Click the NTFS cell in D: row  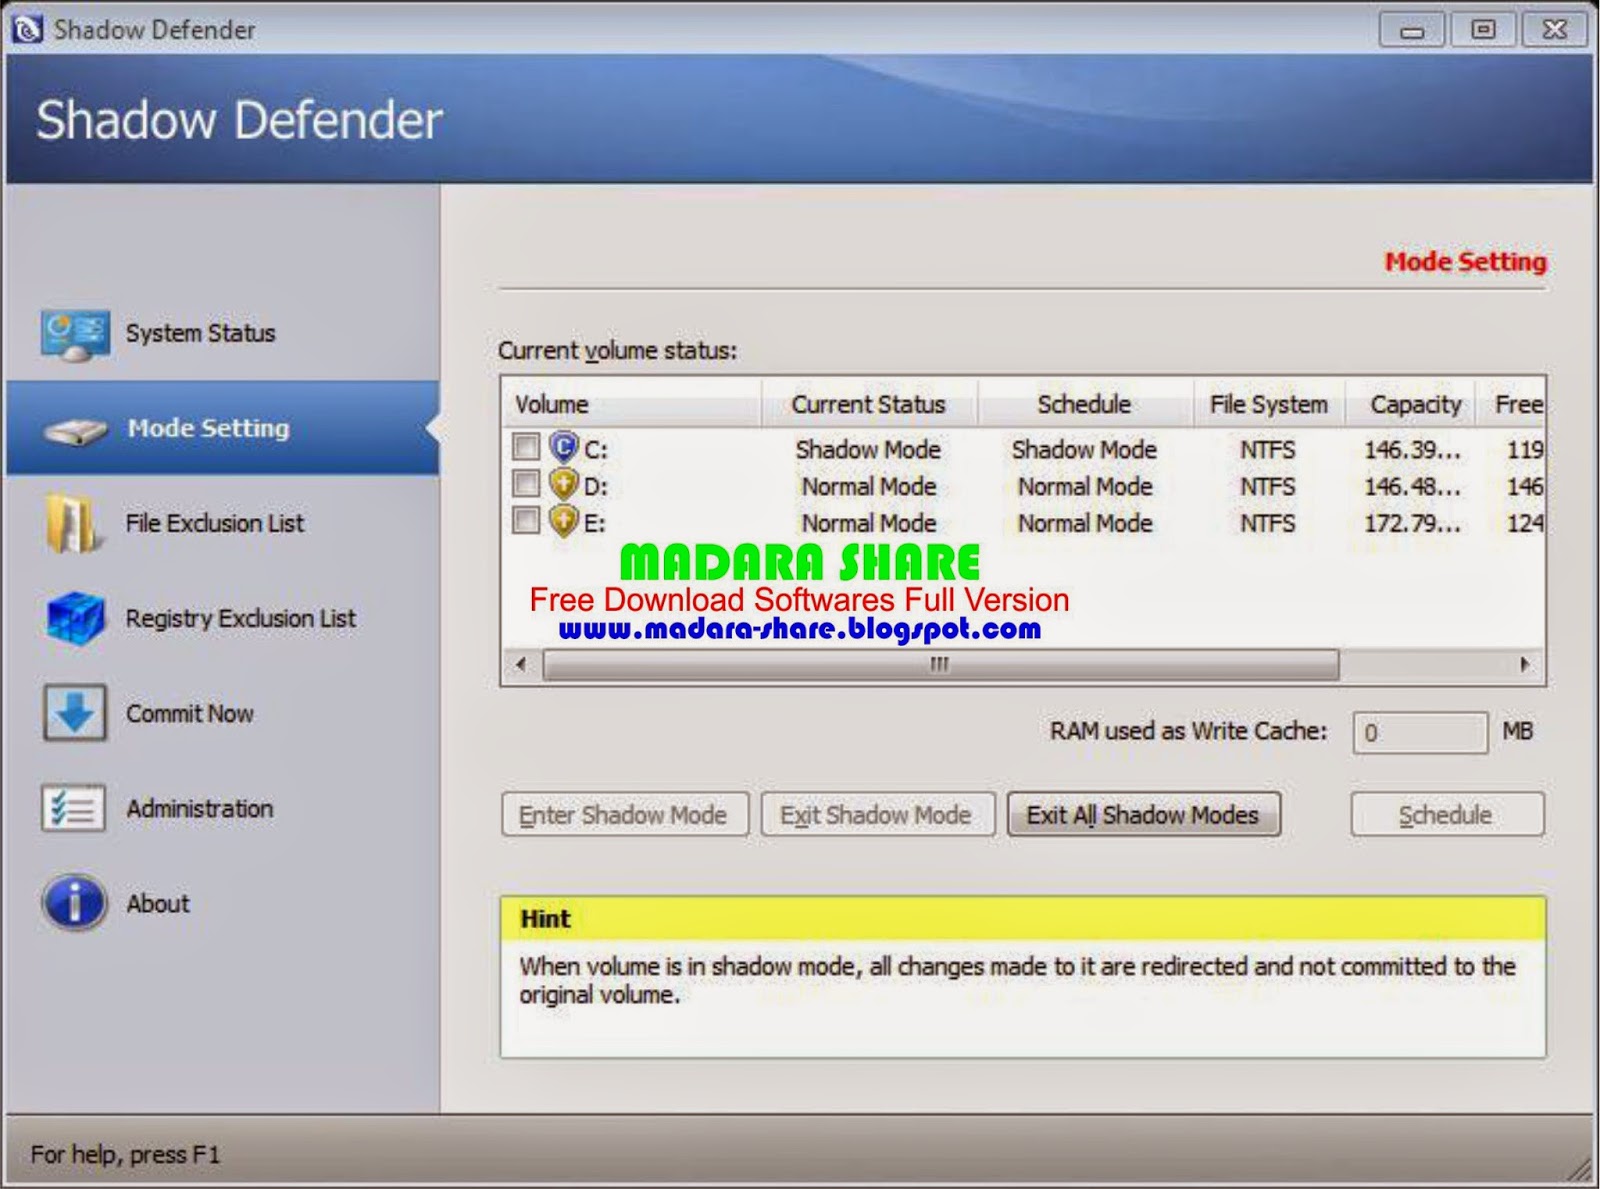click(x=1267, y=487)
